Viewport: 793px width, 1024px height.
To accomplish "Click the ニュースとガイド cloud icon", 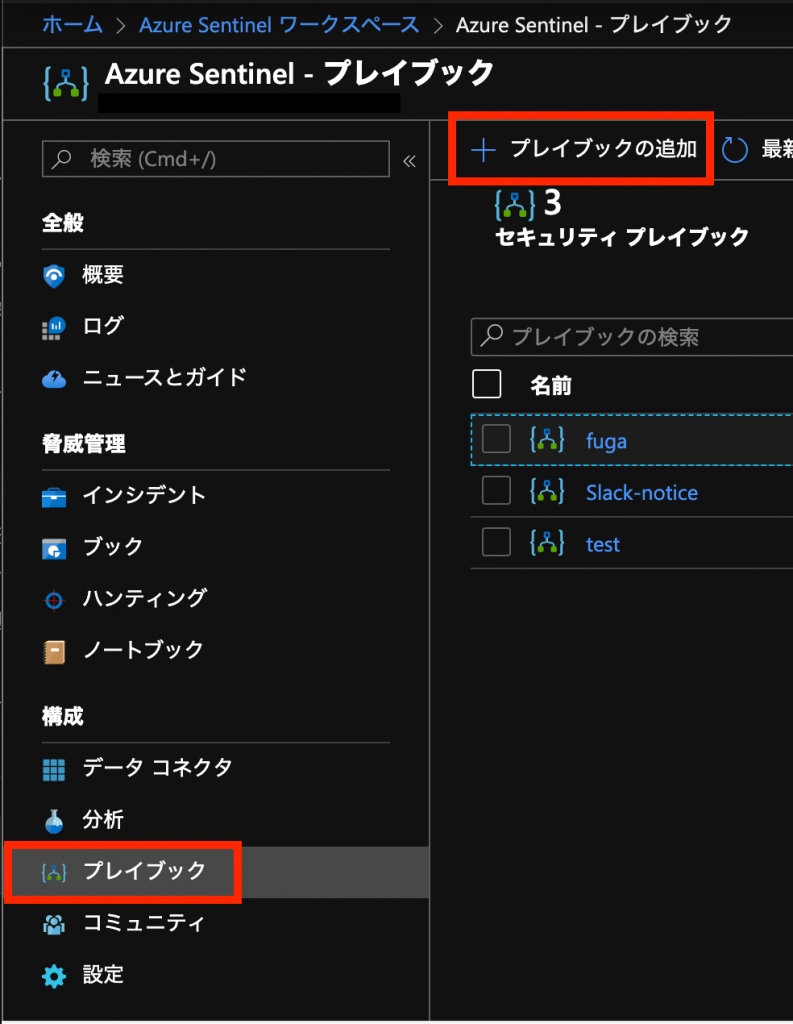I will click(54, 379).
